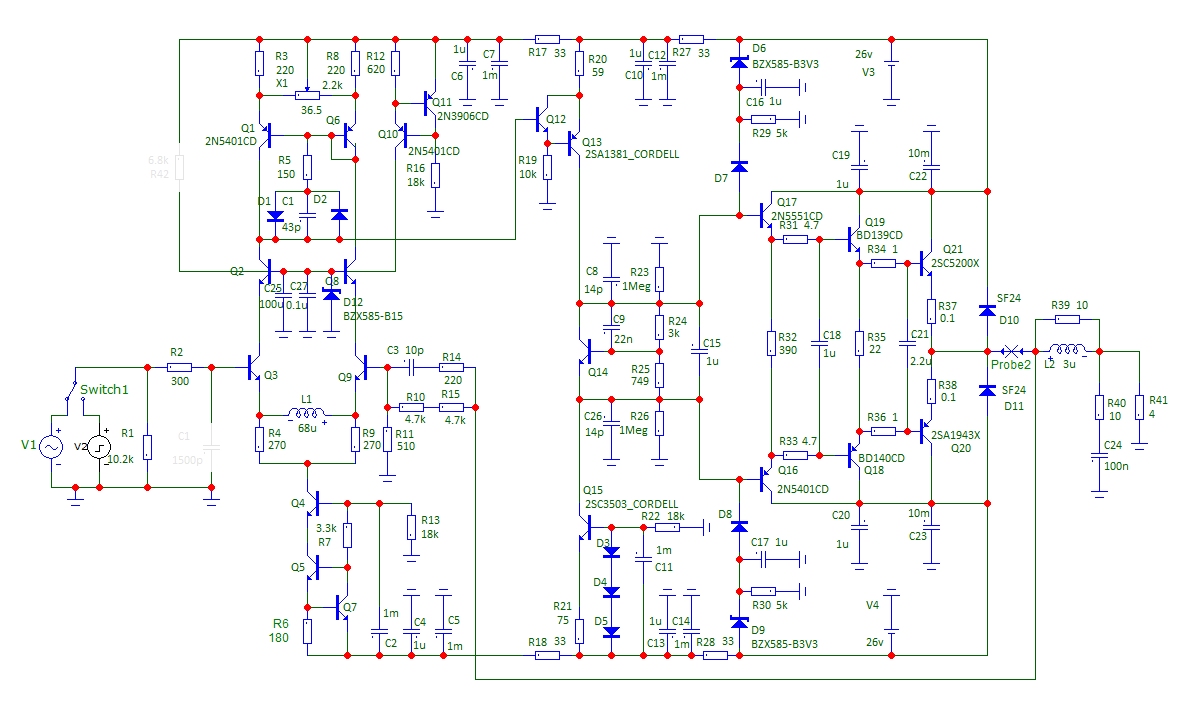This screenshot has width=1201, height=725.
Task: Click transistor Q3 at the input
Action: coord(253,368)
